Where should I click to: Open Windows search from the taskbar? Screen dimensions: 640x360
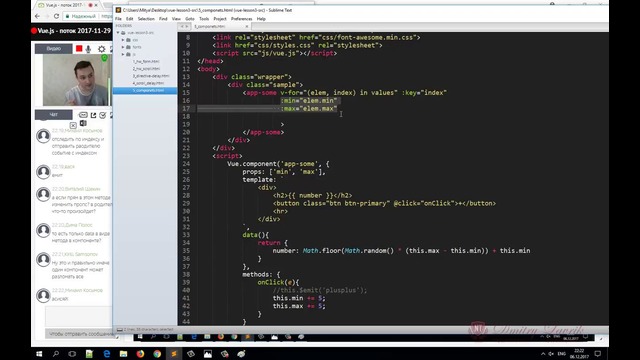[x=56, y=354]
